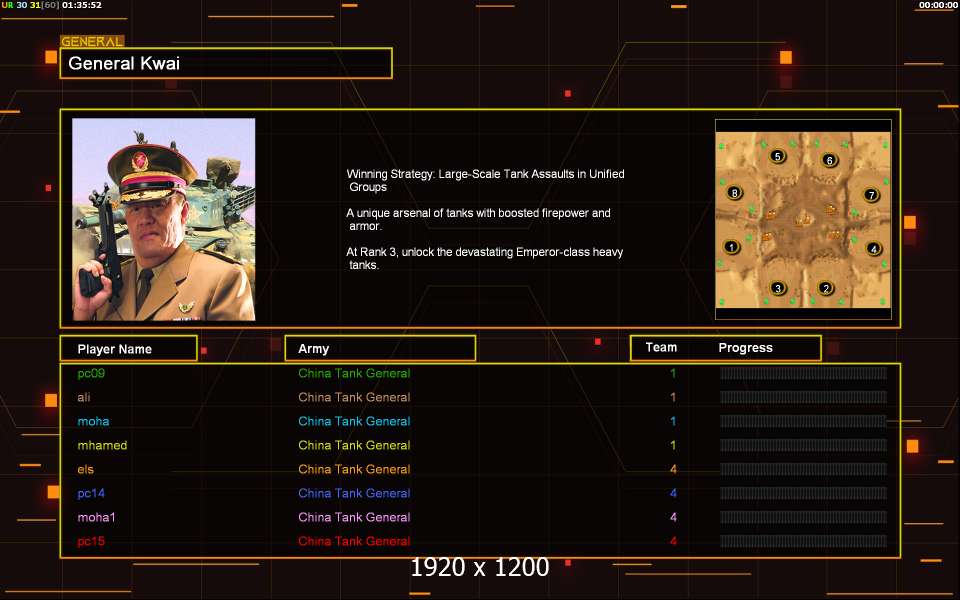The image size is (960, 600).
Task: Select player name pc14
Action: click(91, 493)
